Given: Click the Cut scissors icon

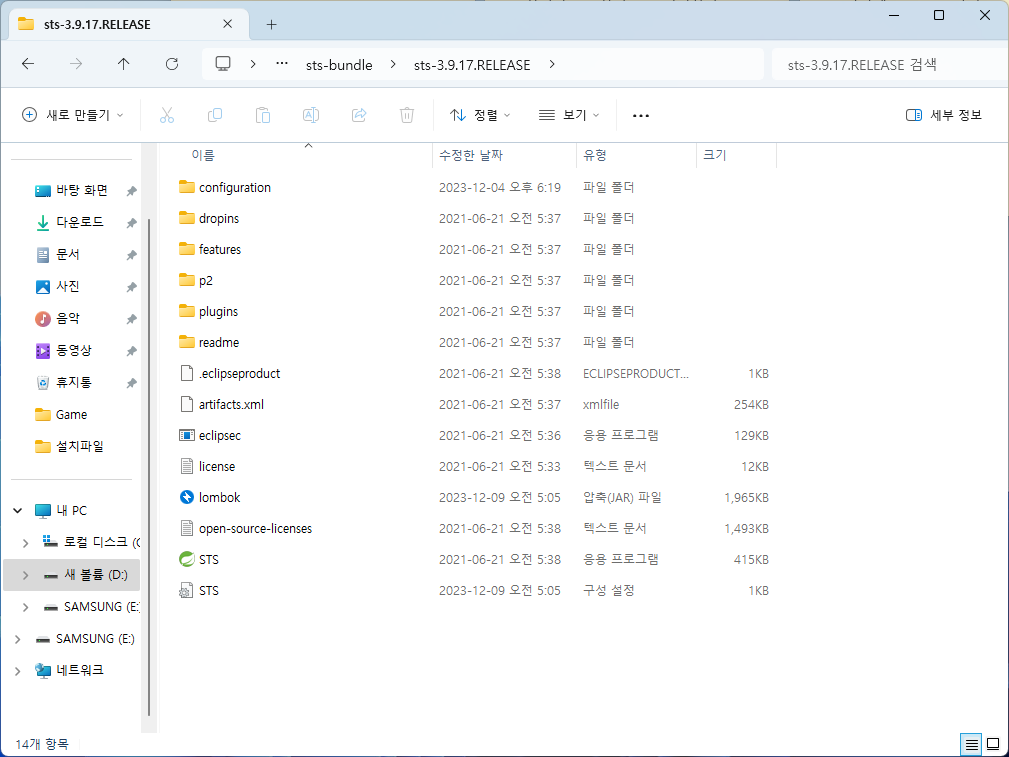Looking at the screenshot, I should [x=167, y=115].
